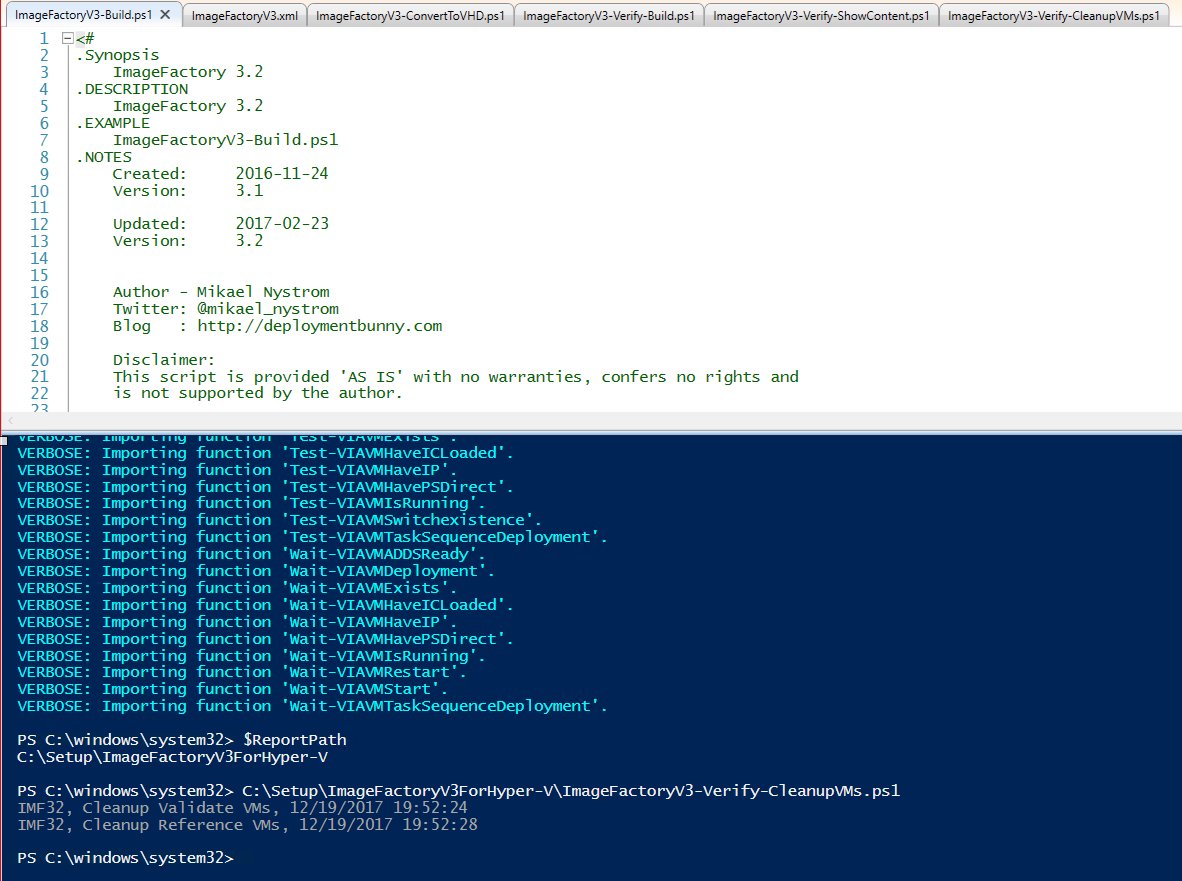Close the ImageFactoryV3-Build.ps1 tab
The image size is (1182, 881).
166,15
